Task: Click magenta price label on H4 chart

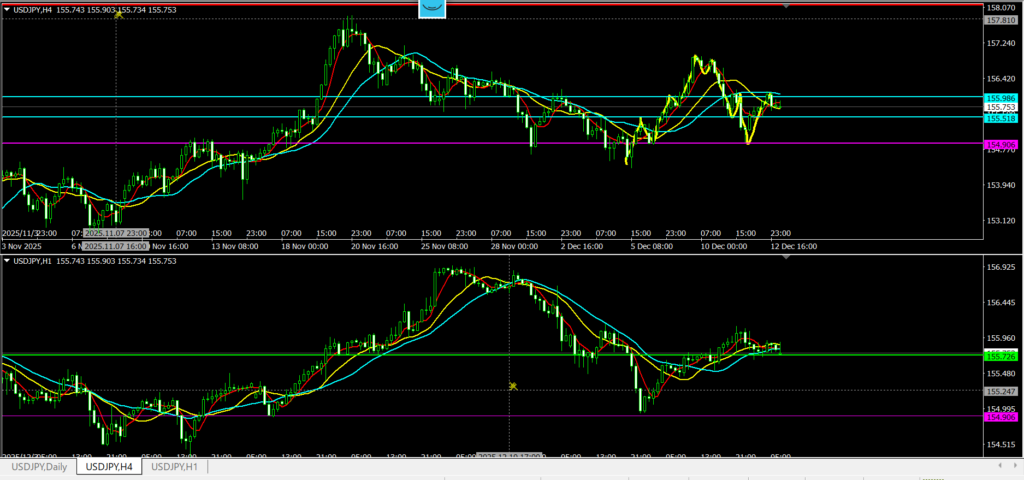Action: coord(1001,145)
